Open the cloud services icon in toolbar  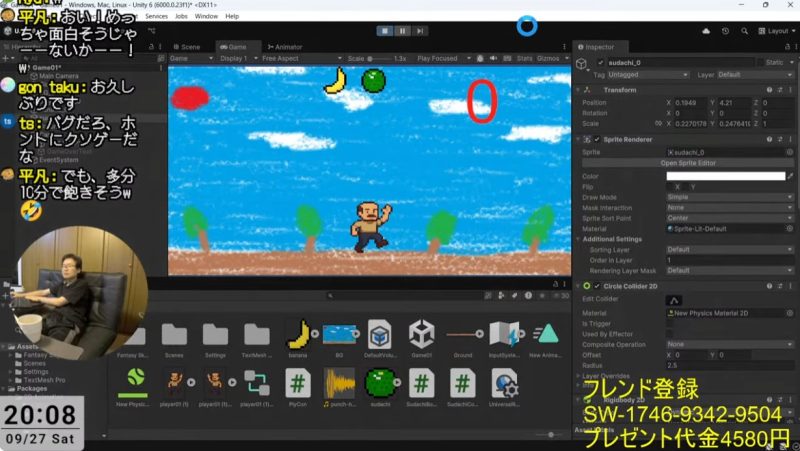[706, 31]
